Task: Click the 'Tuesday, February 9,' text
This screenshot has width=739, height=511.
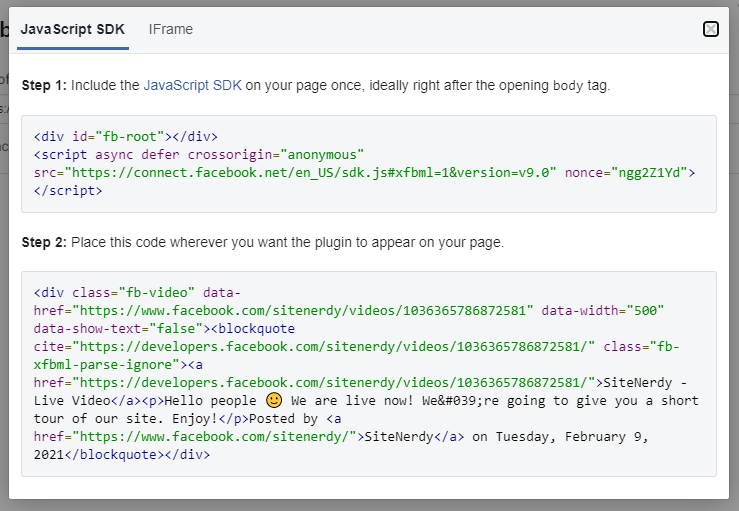Action: pyautogui.click(x=572, y=437)
